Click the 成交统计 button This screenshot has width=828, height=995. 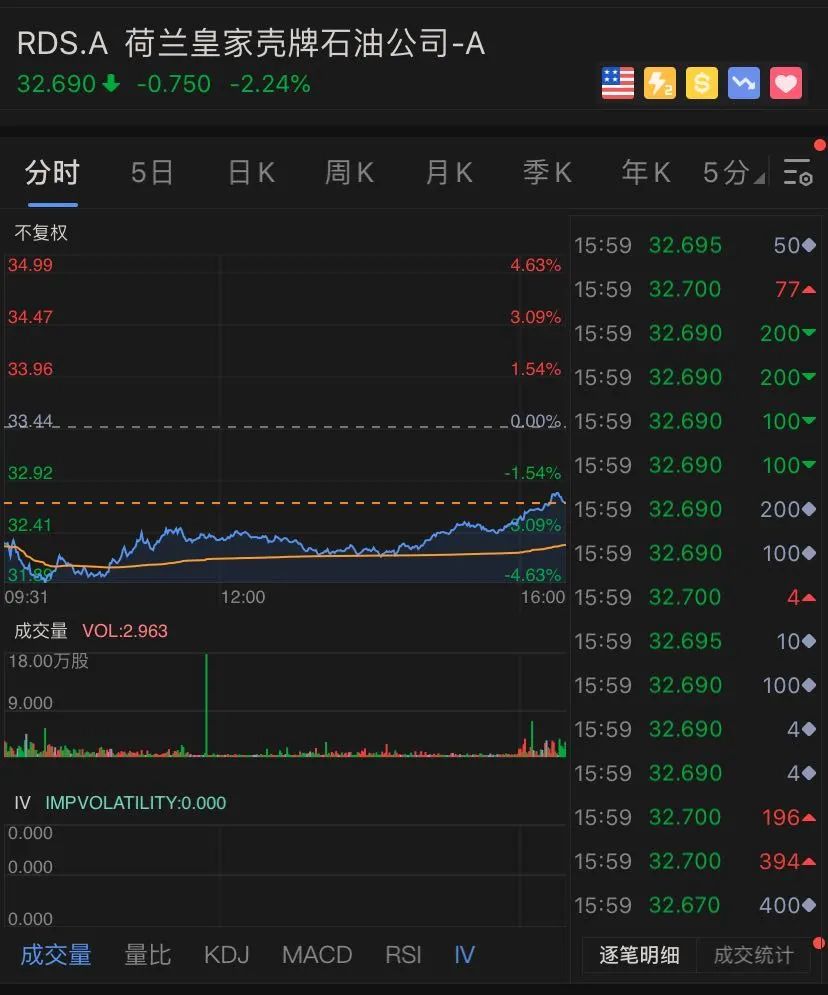click(753, 955)
